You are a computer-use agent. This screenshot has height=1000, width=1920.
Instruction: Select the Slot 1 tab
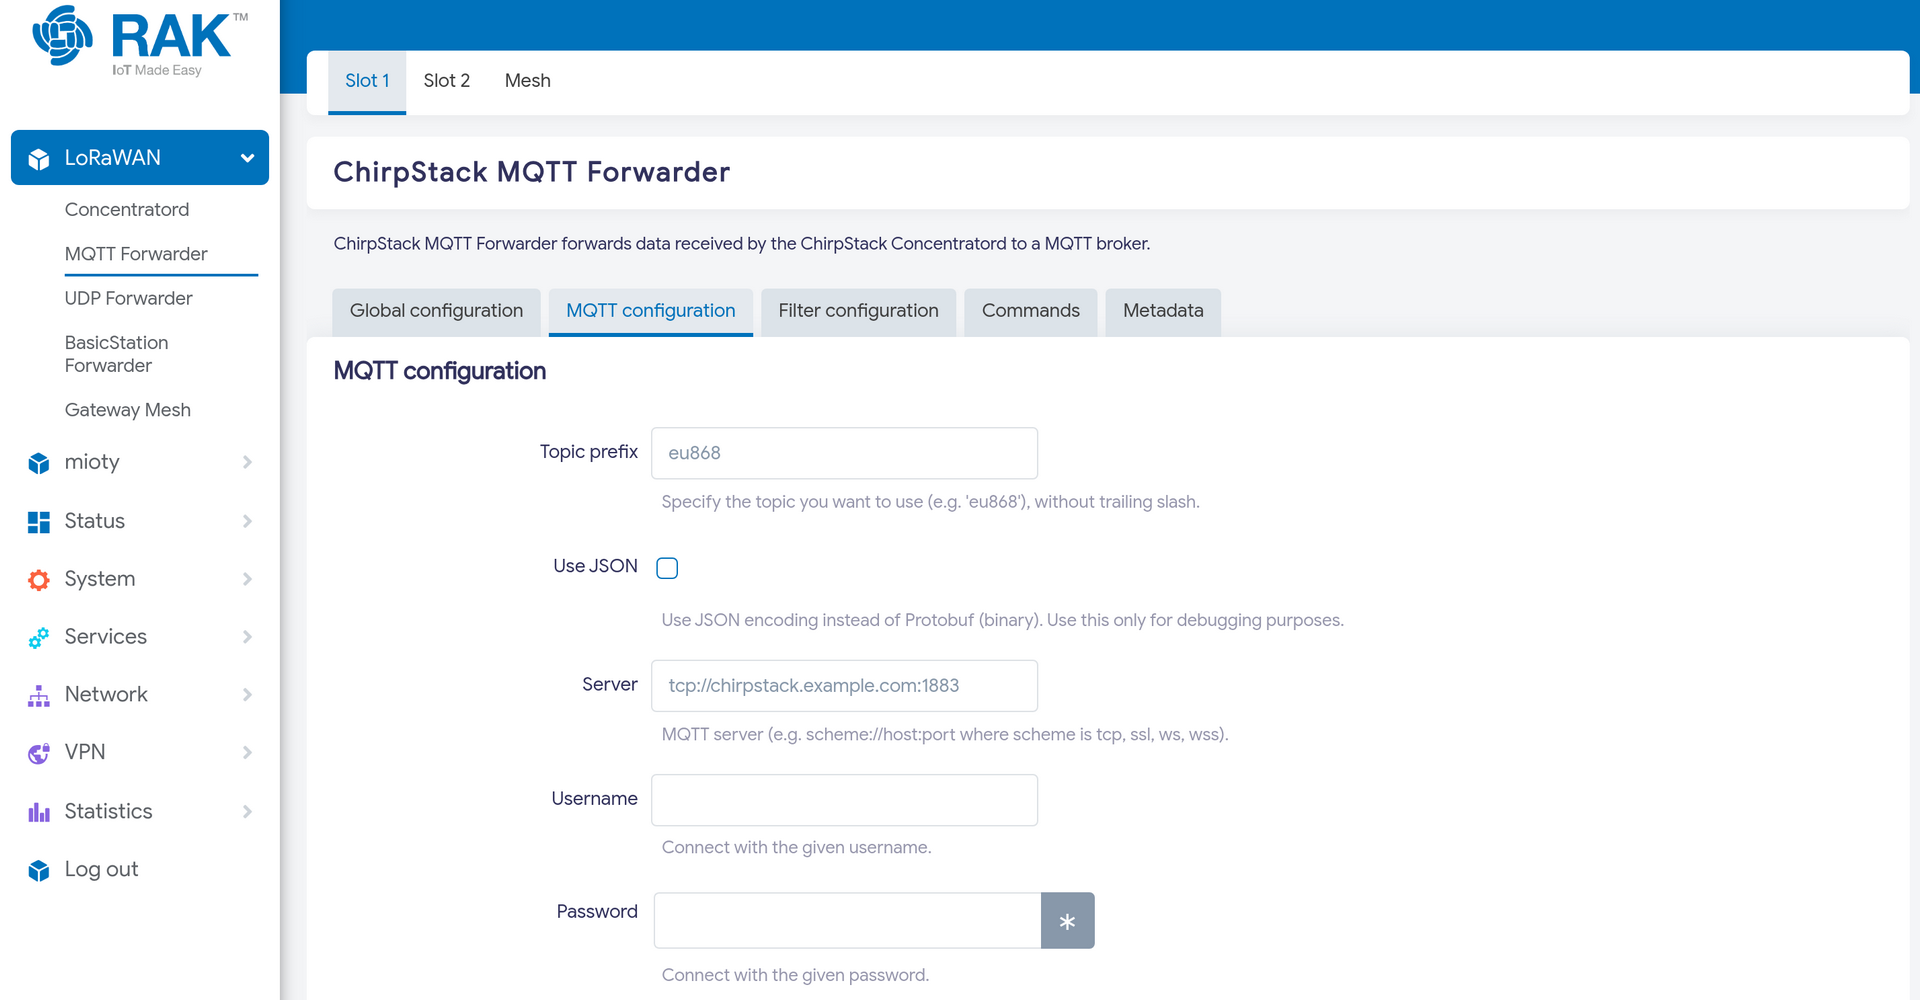367,81
